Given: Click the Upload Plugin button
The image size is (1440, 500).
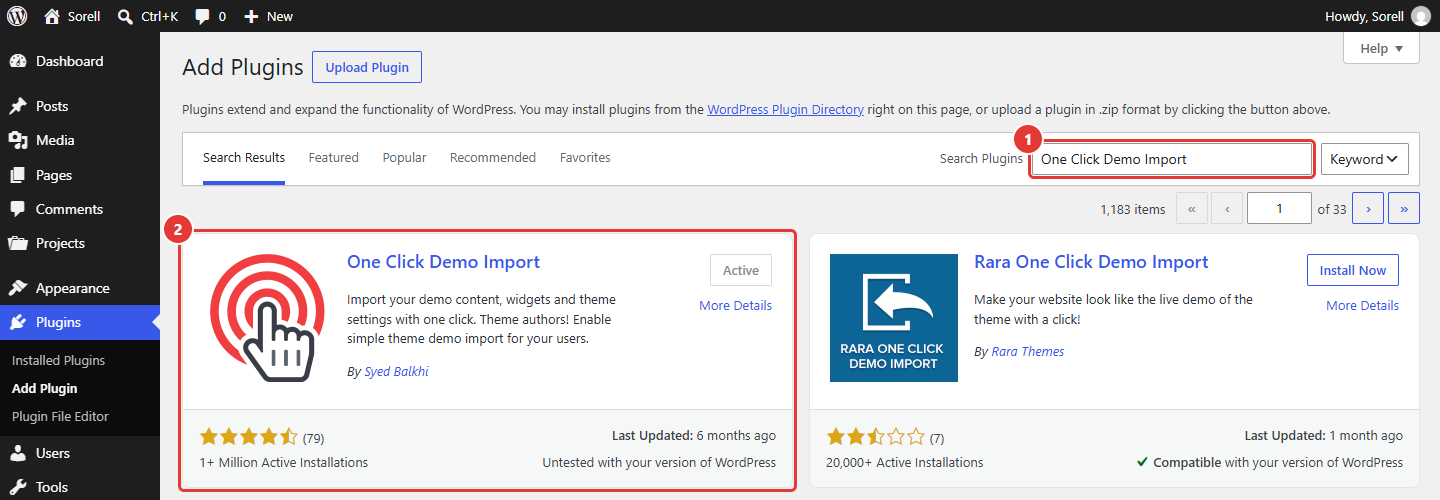Looking at the screenshot, I should click(367, 67).
